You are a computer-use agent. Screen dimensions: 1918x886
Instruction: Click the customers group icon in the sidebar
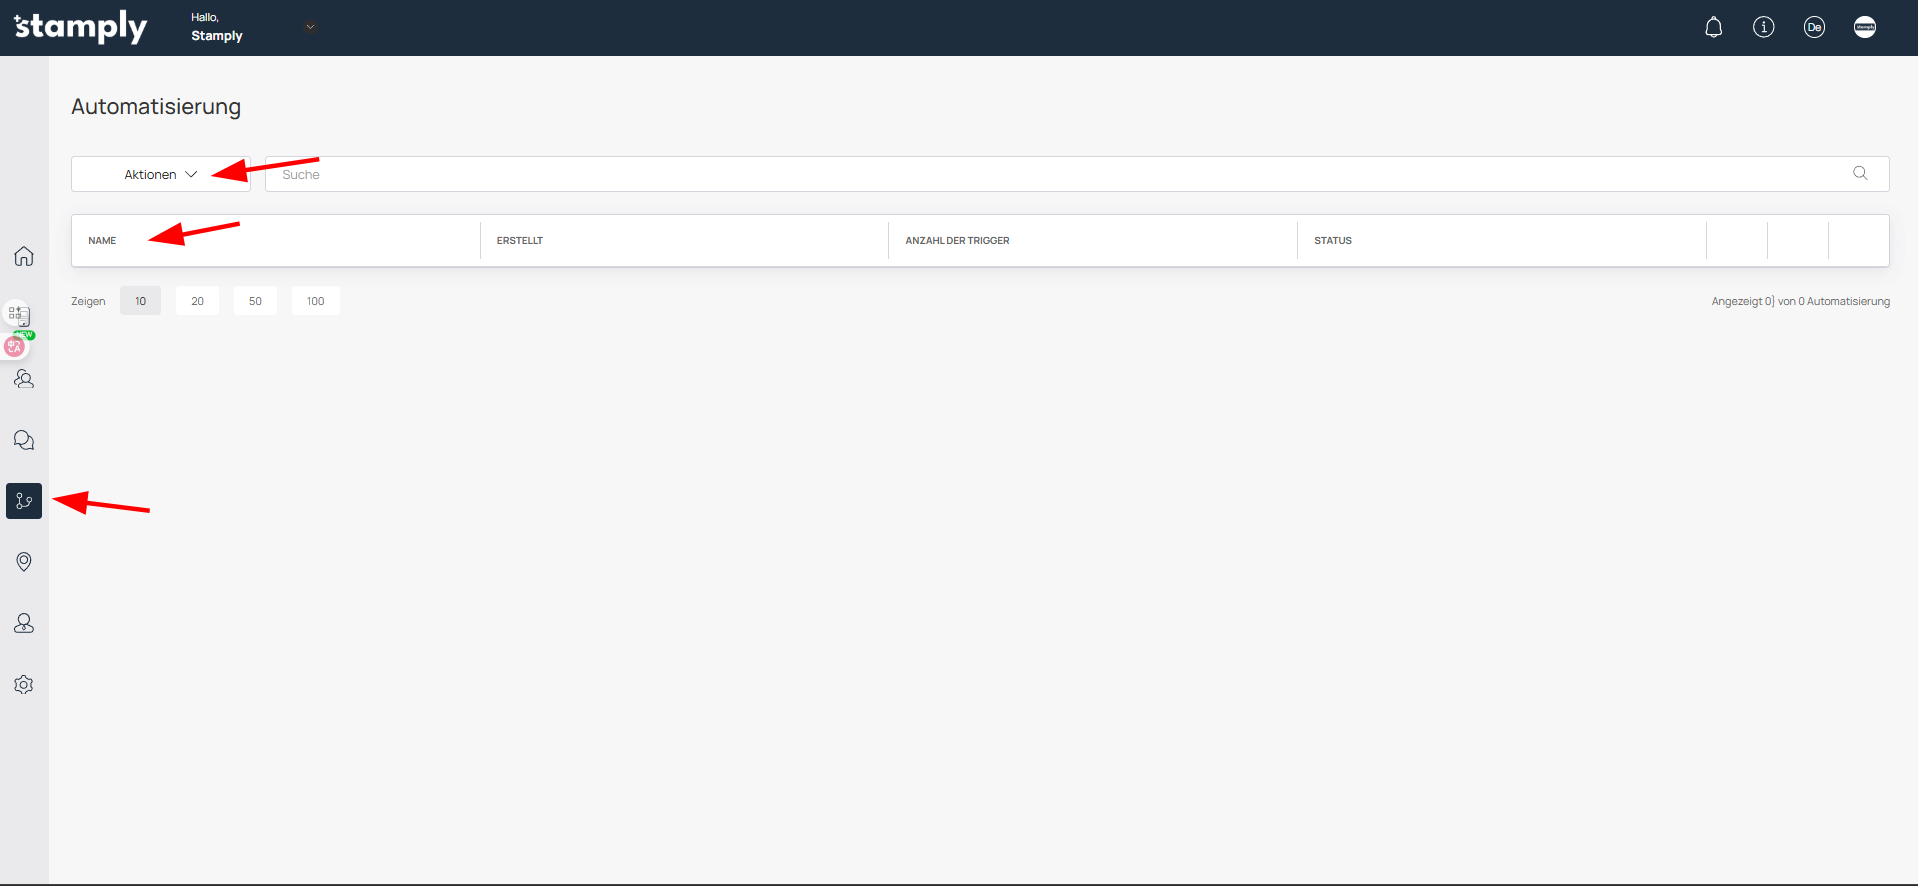[x=24, y=379]
